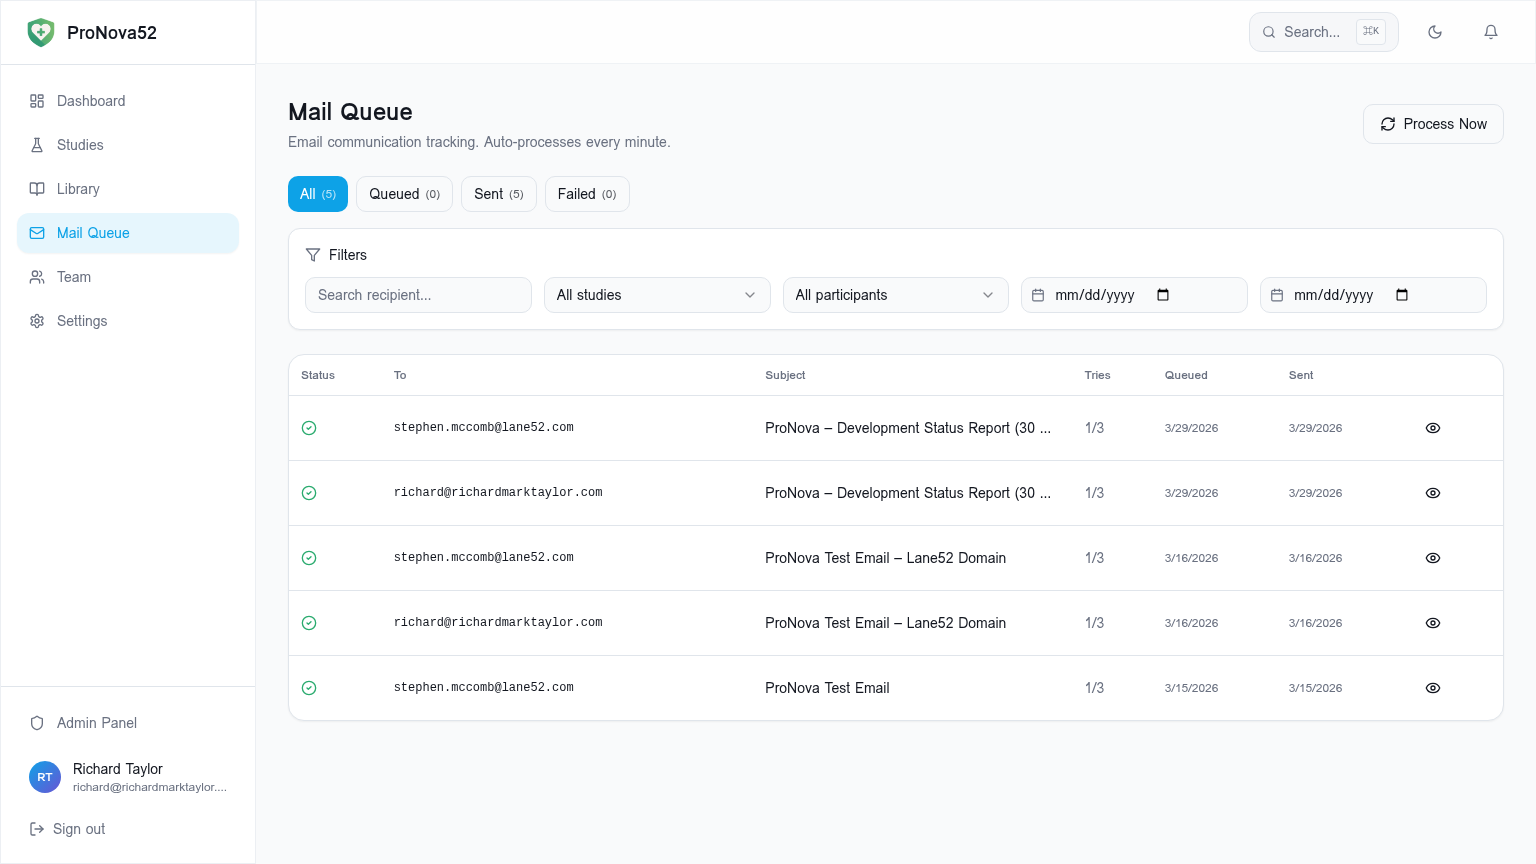
Task: Open second date filter calendar picker
Action: 1402,295
